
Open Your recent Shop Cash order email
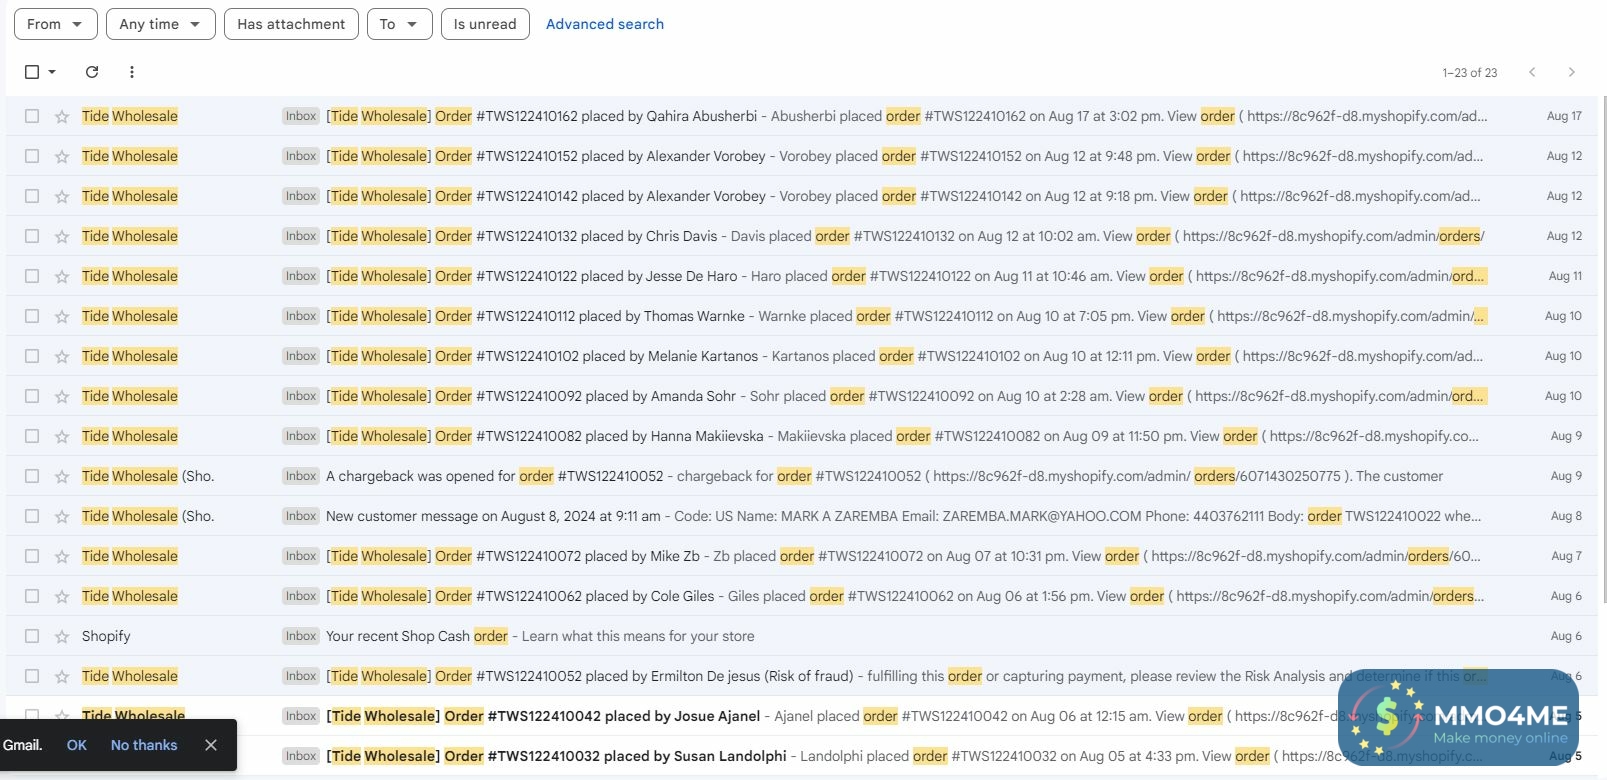pyautogui.click(x=802, y=636)
